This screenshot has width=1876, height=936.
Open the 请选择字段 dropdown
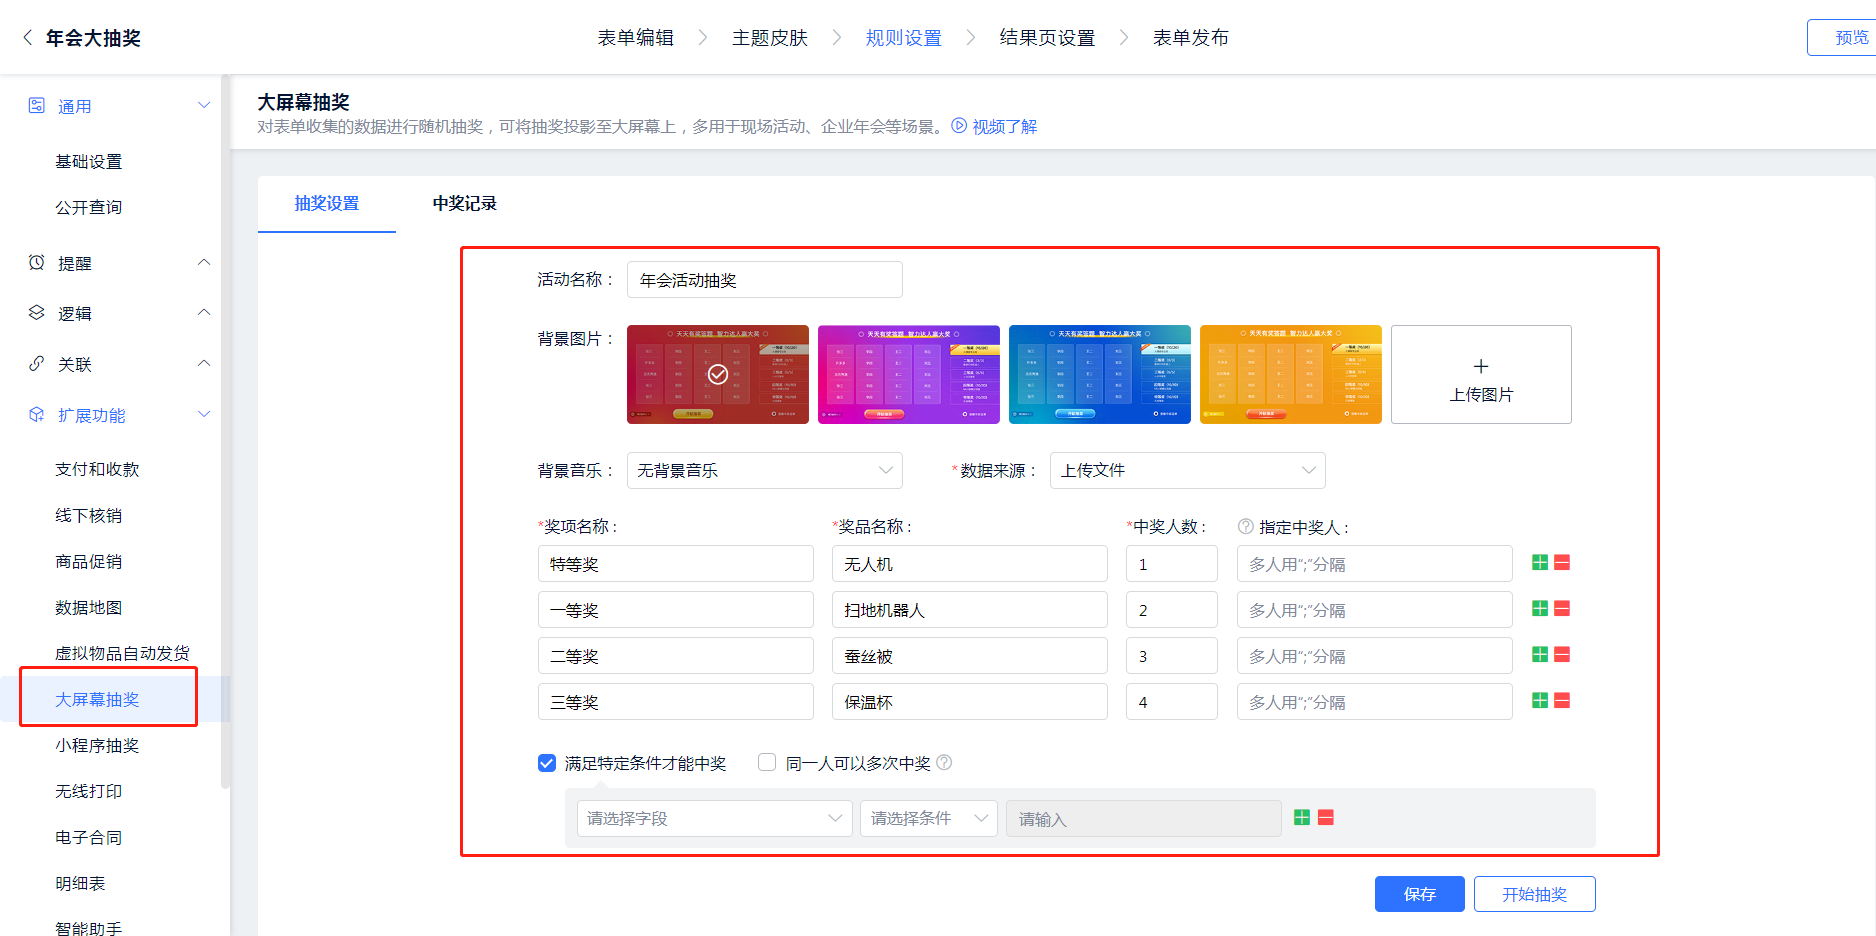point(715,818)
